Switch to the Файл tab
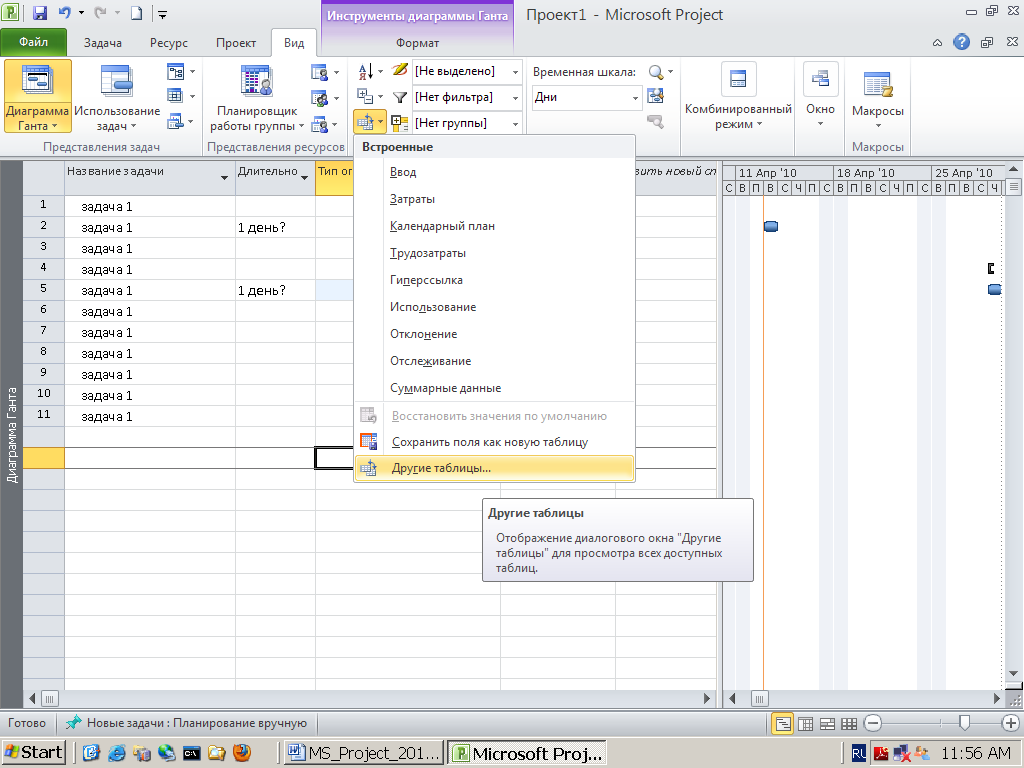 [x=33, y=42]
